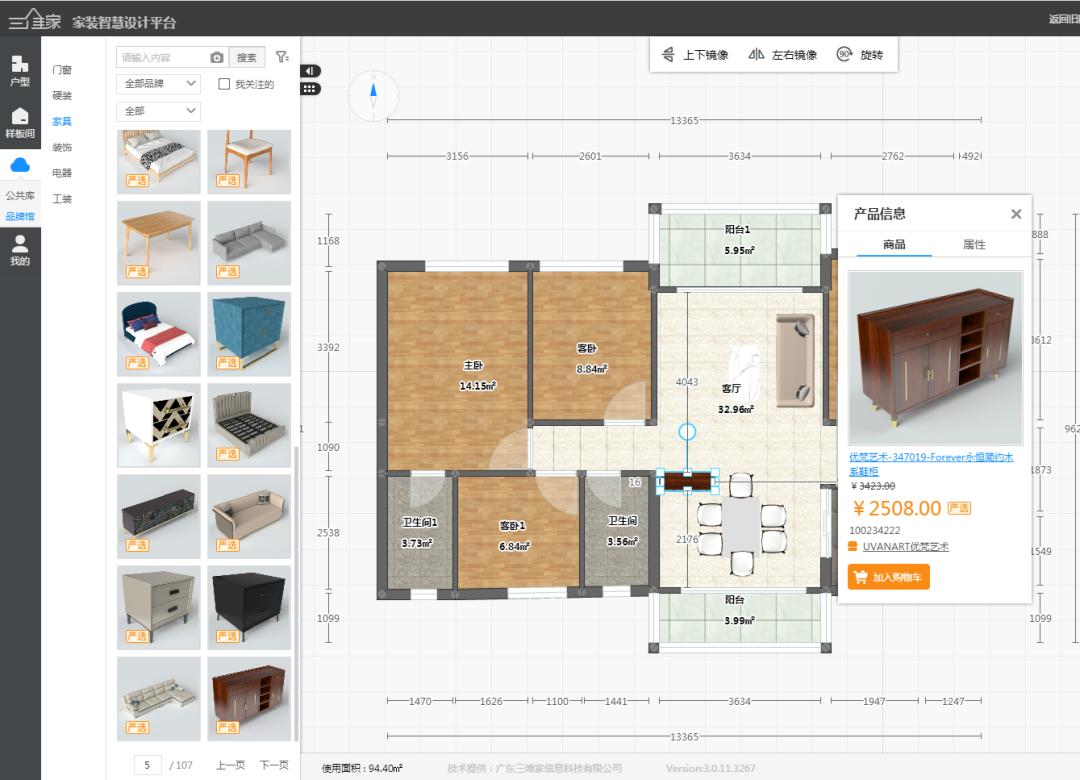Rotate the selected item with 旋转
This screenshot has height=780, width=1080.
860,56
